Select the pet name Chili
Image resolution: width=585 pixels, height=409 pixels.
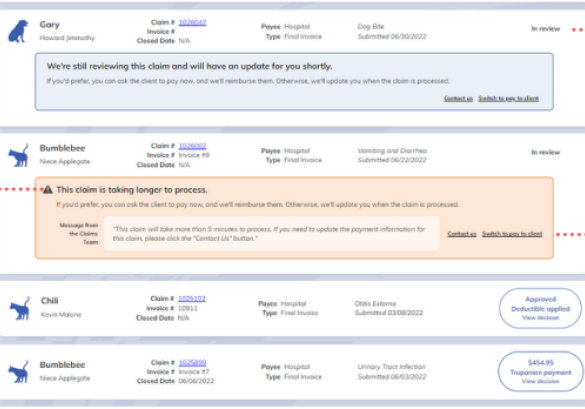(x=50, y=300)
